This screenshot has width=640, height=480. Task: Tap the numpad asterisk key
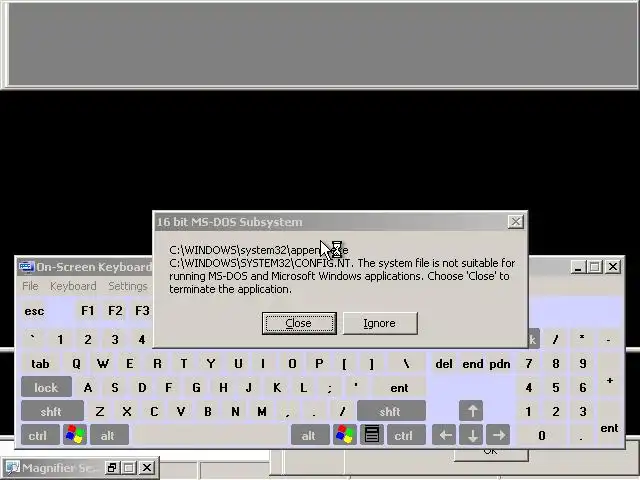click(x=582, y=339)
